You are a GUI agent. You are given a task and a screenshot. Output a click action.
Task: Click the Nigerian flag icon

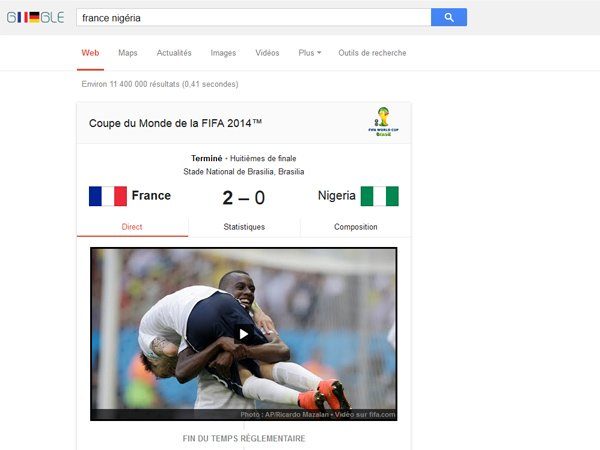point(380,196)
